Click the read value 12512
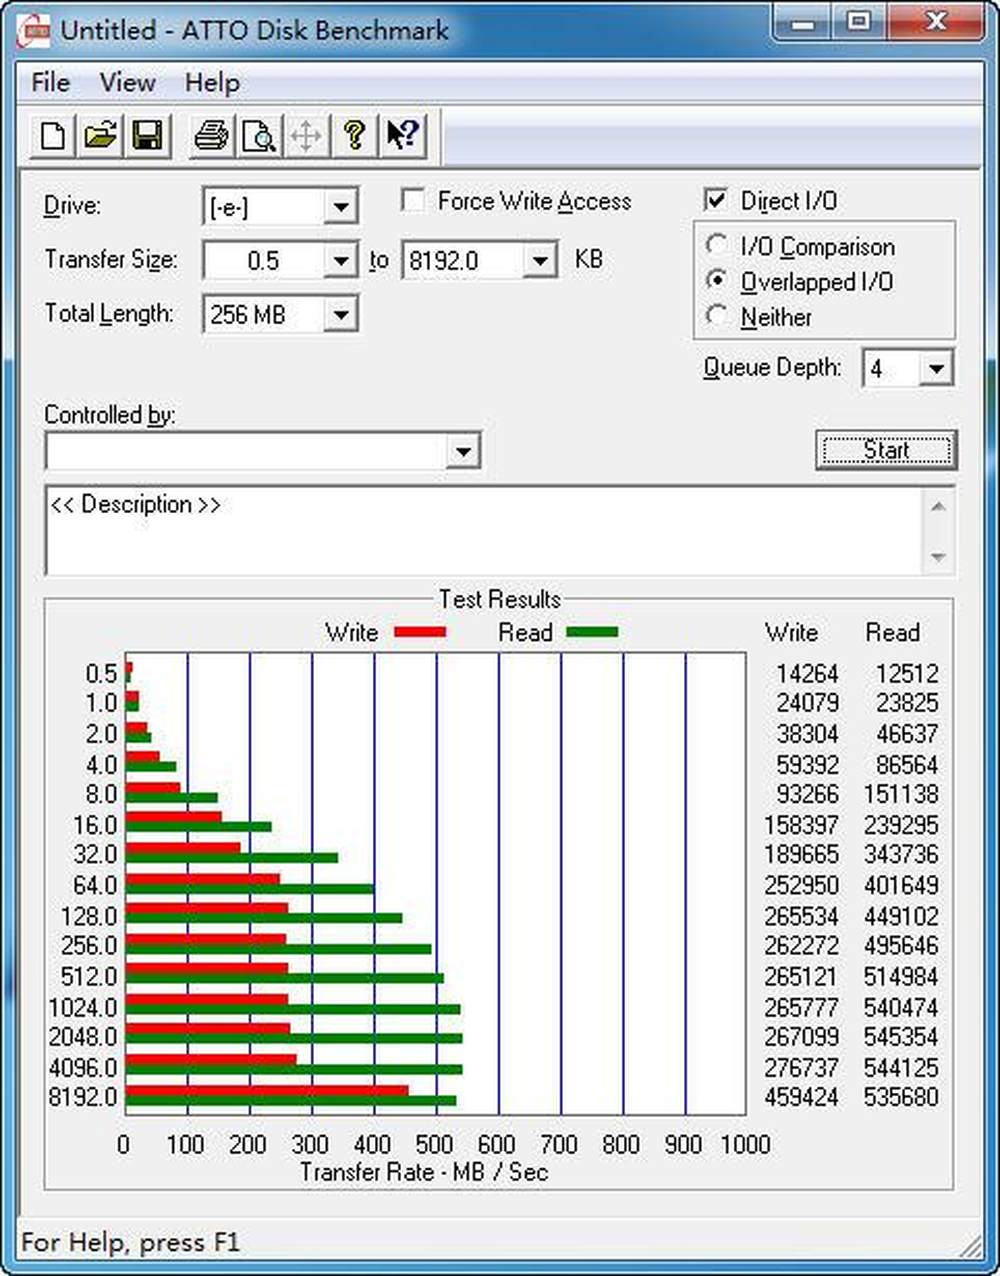Screen dimensions: 1000x1276 907,674
